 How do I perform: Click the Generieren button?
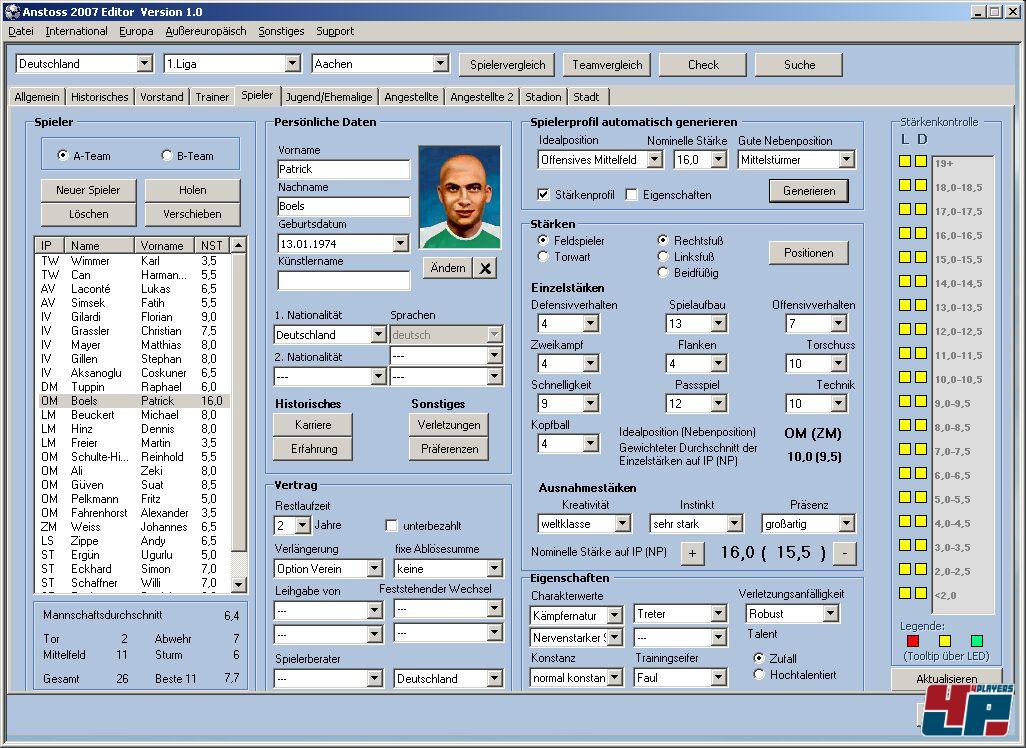808,190
